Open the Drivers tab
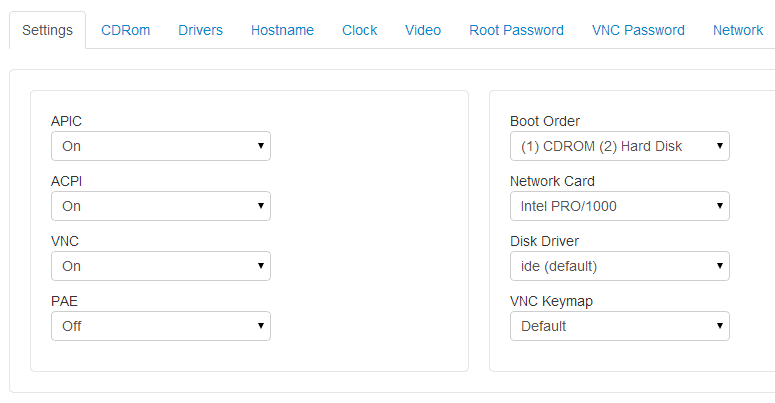775x403 pixels. point(200,30)
